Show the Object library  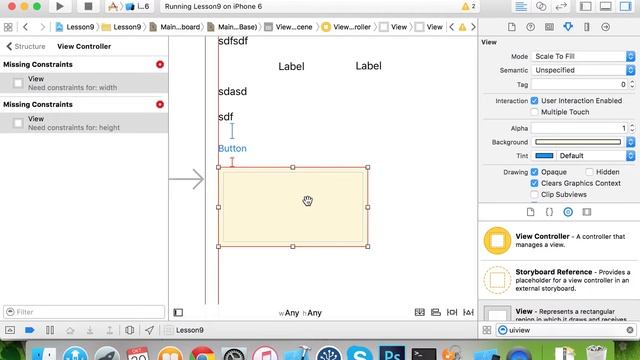pos(568,212)
